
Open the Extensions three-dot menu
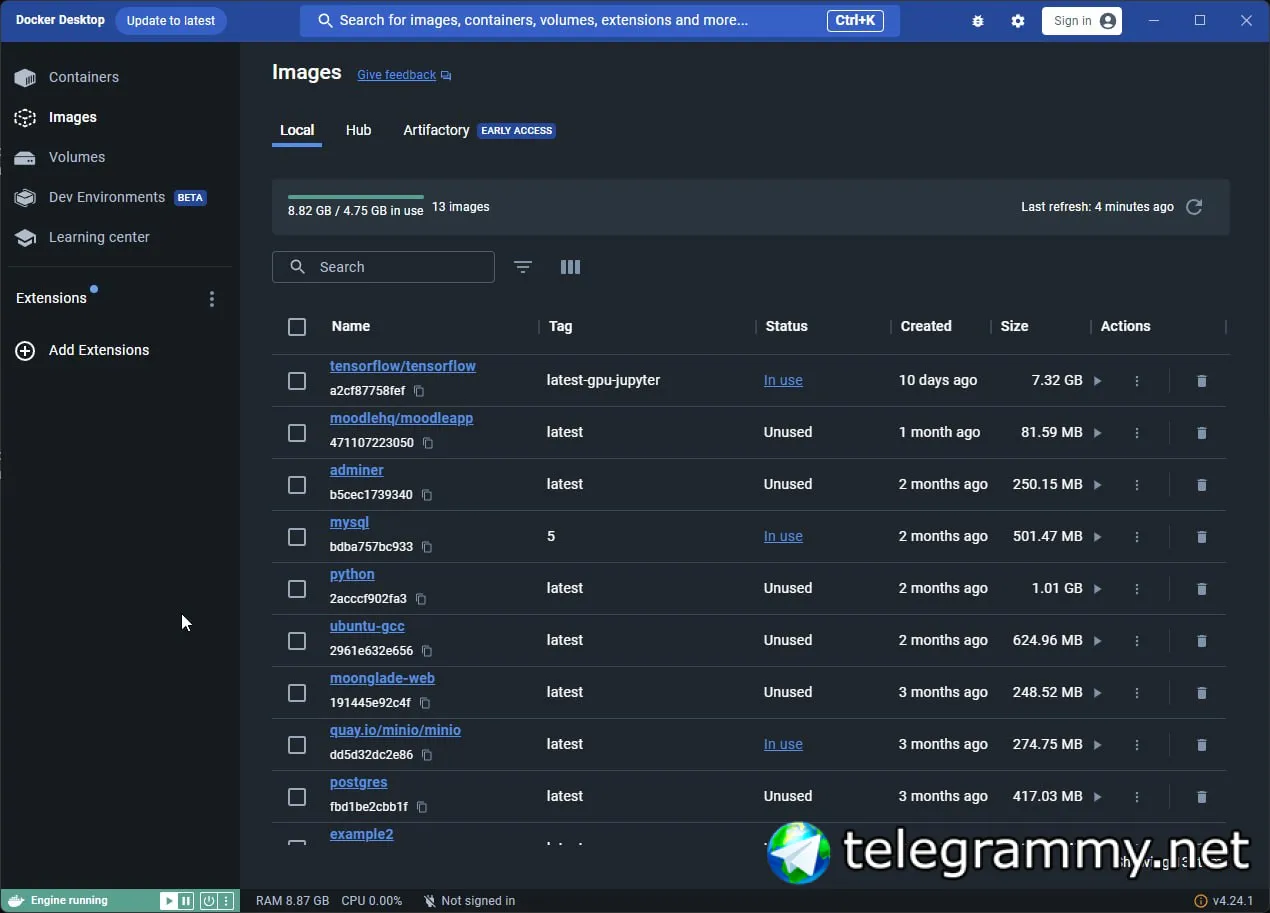(x=211, y=299)
